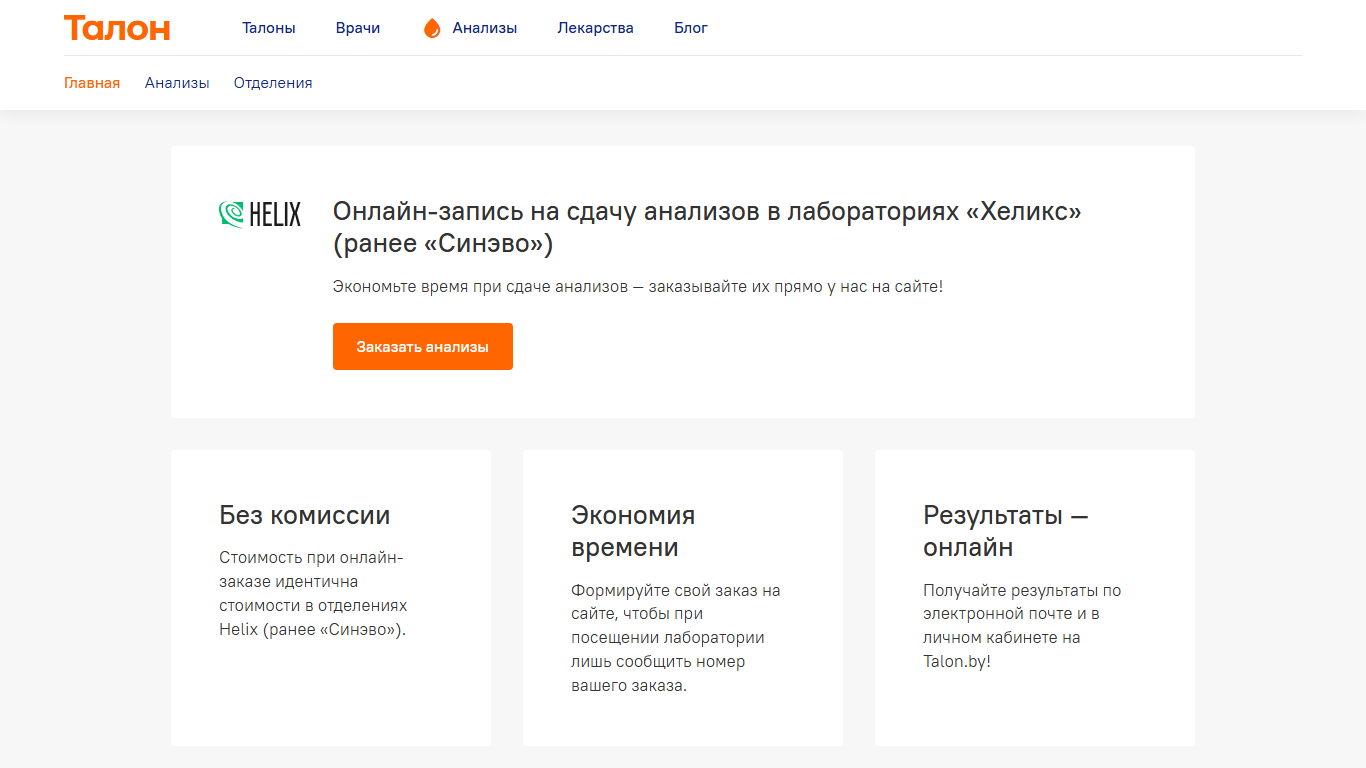Click the orange drop icon beside Анализы
Screen dimensions: 1366x768
(x=432, y=28)
